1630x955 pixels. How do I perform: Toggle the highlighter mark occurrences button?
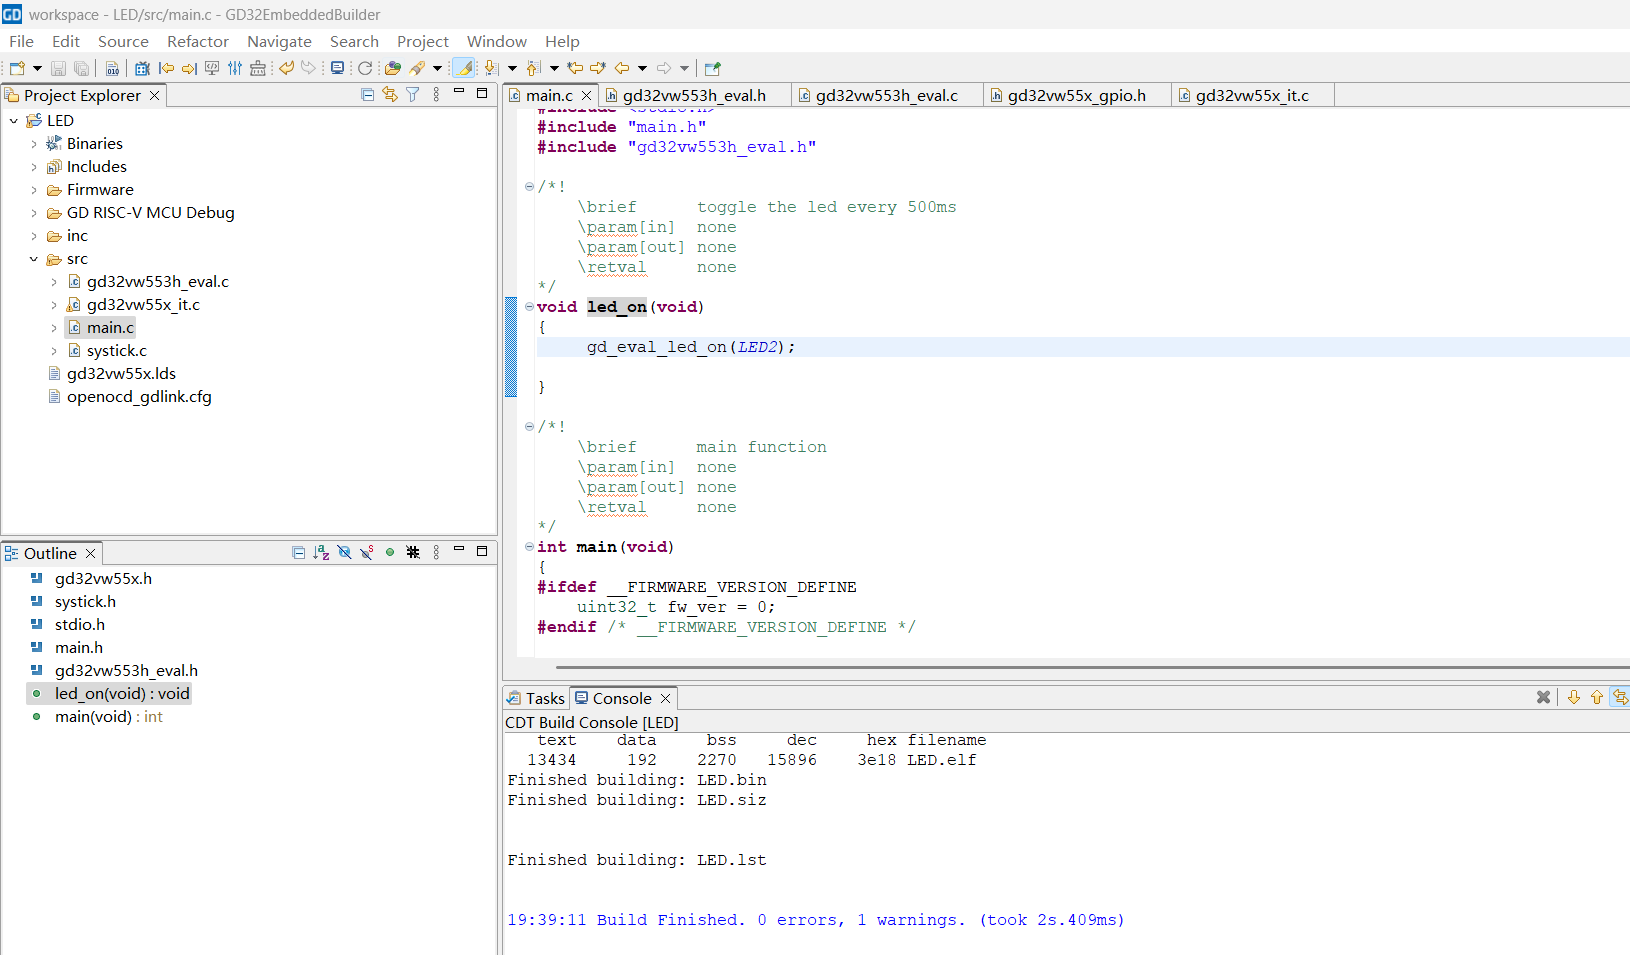click(x=464, y=68)
